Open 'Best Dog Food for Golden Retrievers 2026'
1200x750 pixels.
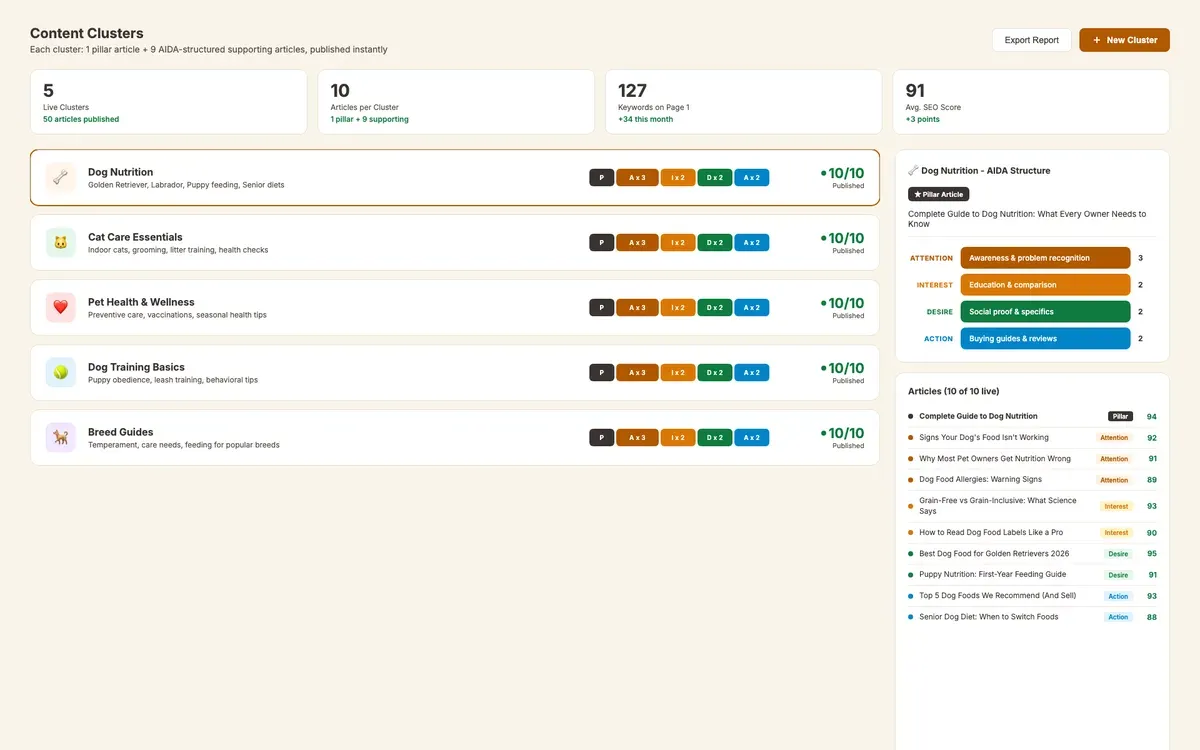tap(994, 553)
